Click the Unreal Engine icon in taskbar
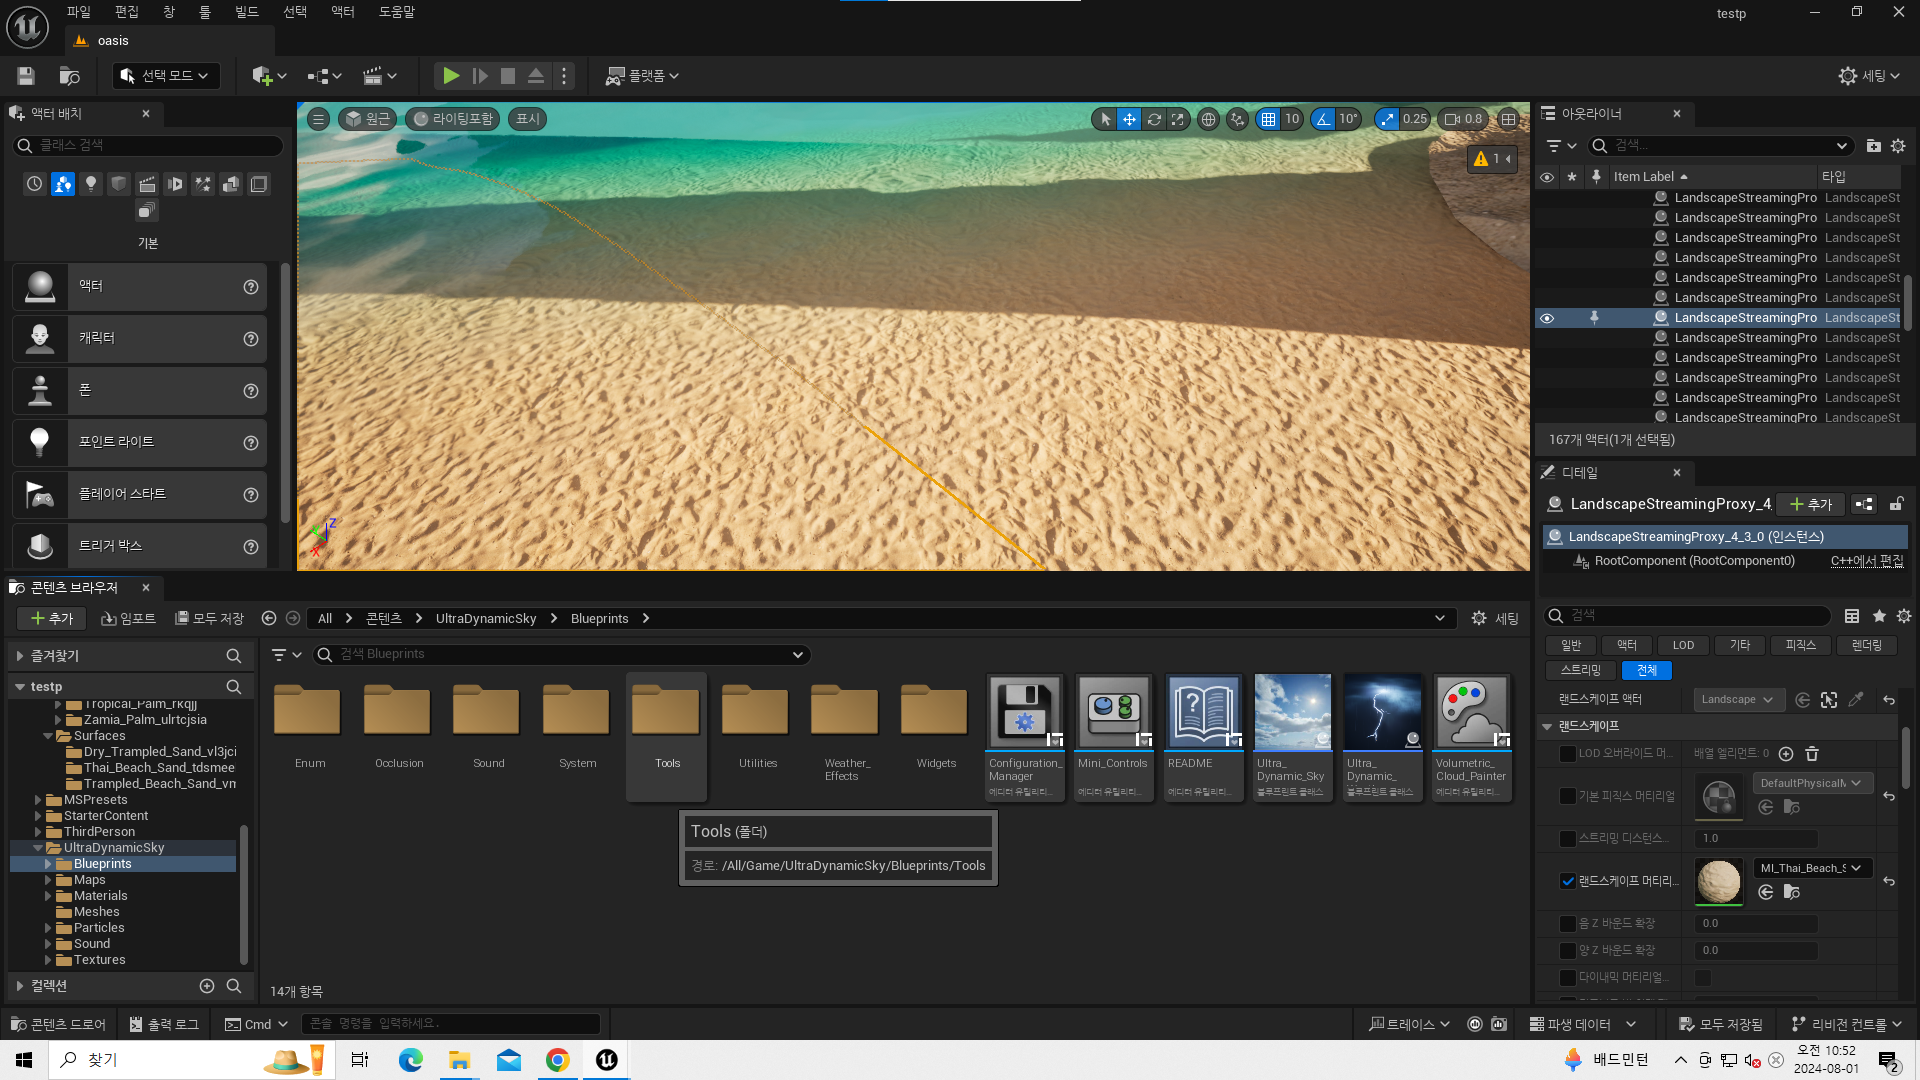1920x1080 pixels. point(606,1060)
